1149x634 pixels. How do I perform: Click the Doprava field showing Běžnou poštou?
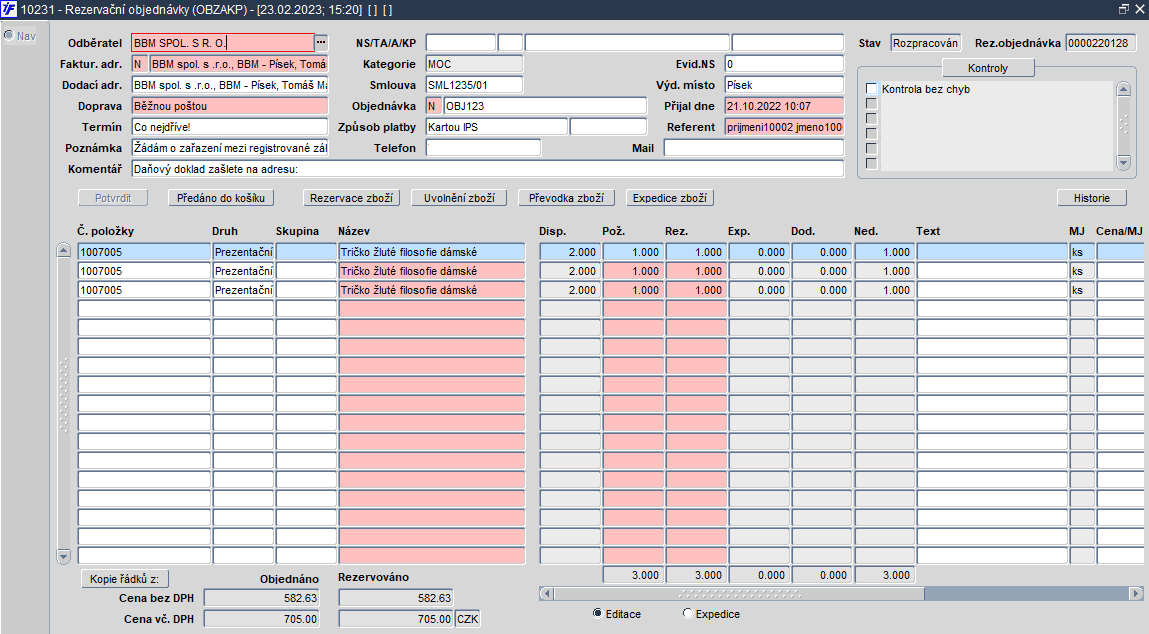230,106
